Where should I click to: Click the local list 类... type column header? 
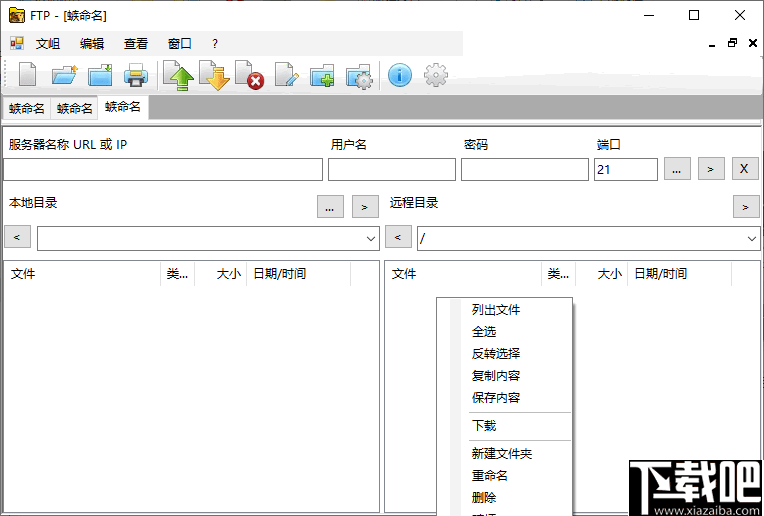point(177,274)
